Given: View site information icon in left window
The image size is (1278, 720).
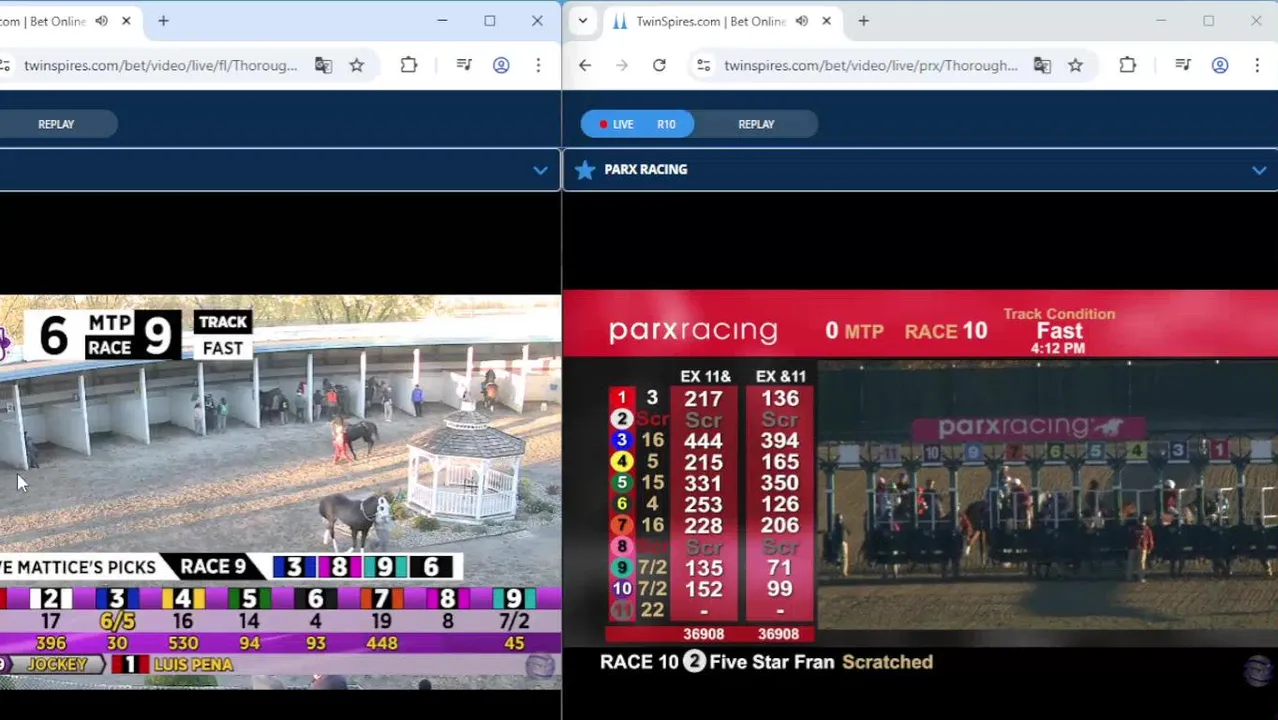Looking at the screenshot, I should point(5,65).
